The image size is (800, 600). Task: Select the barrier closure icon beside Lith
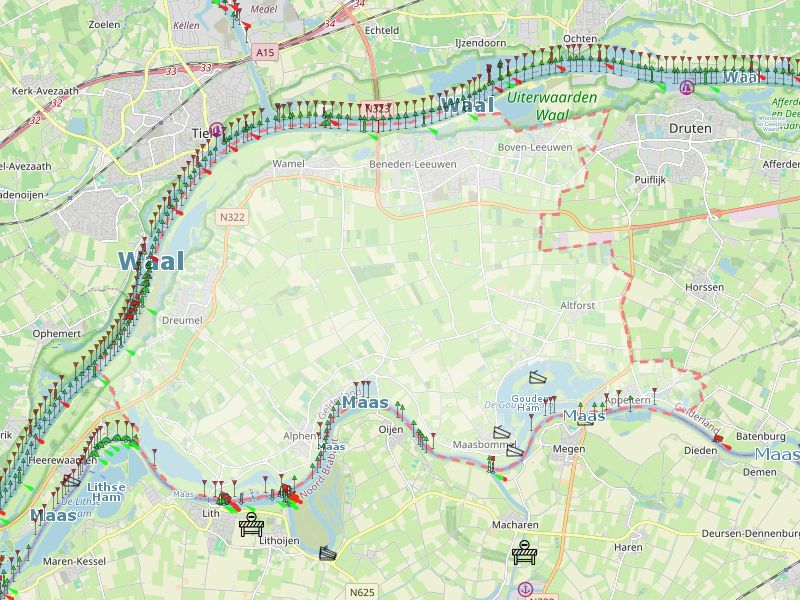tap(252, 525)
